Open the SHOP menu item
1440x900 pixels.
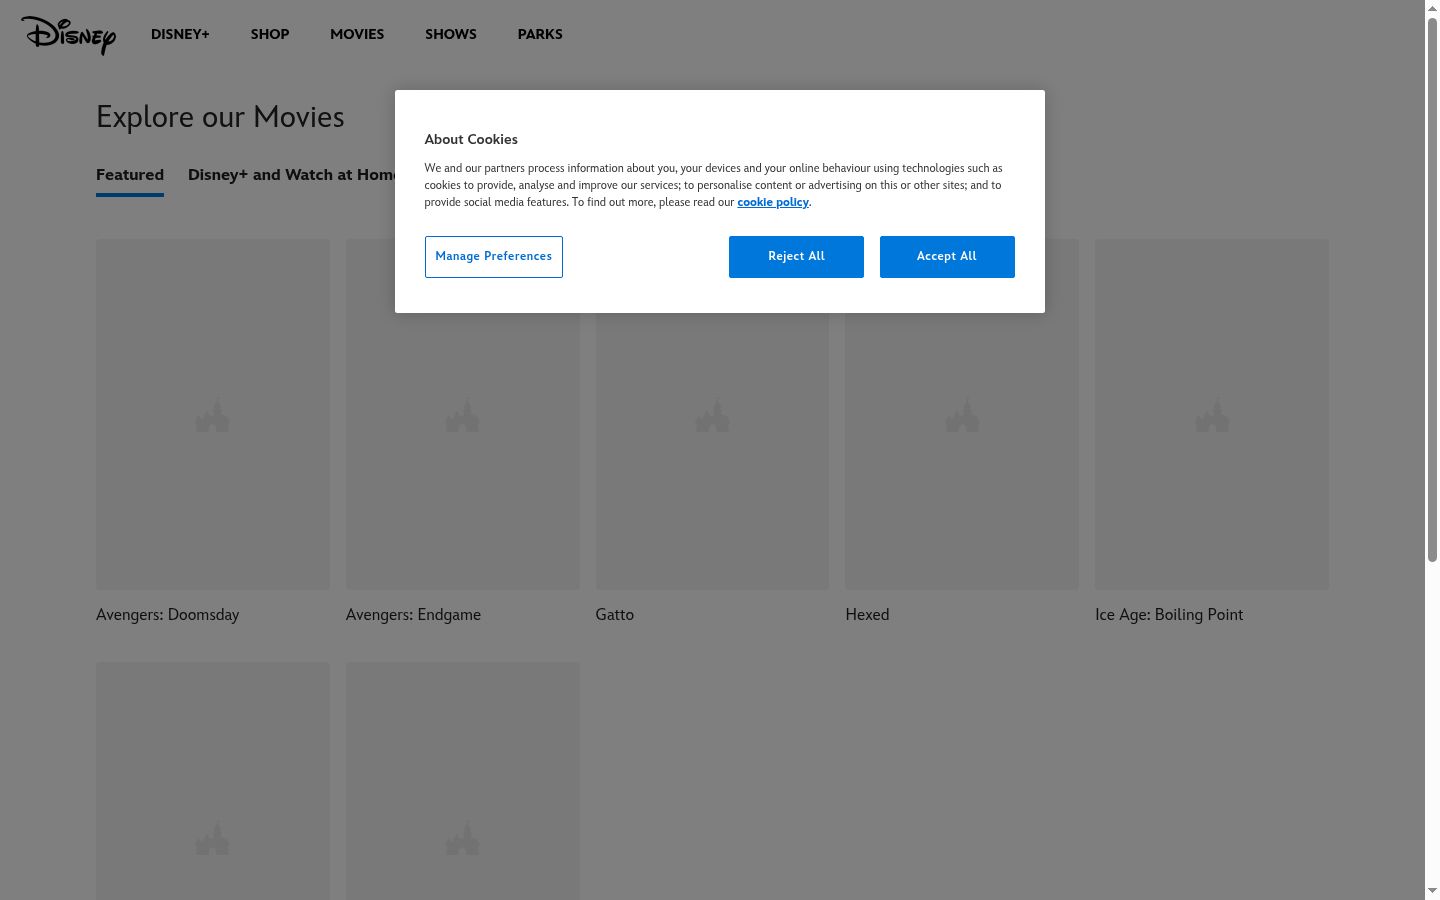coord(270,34)
